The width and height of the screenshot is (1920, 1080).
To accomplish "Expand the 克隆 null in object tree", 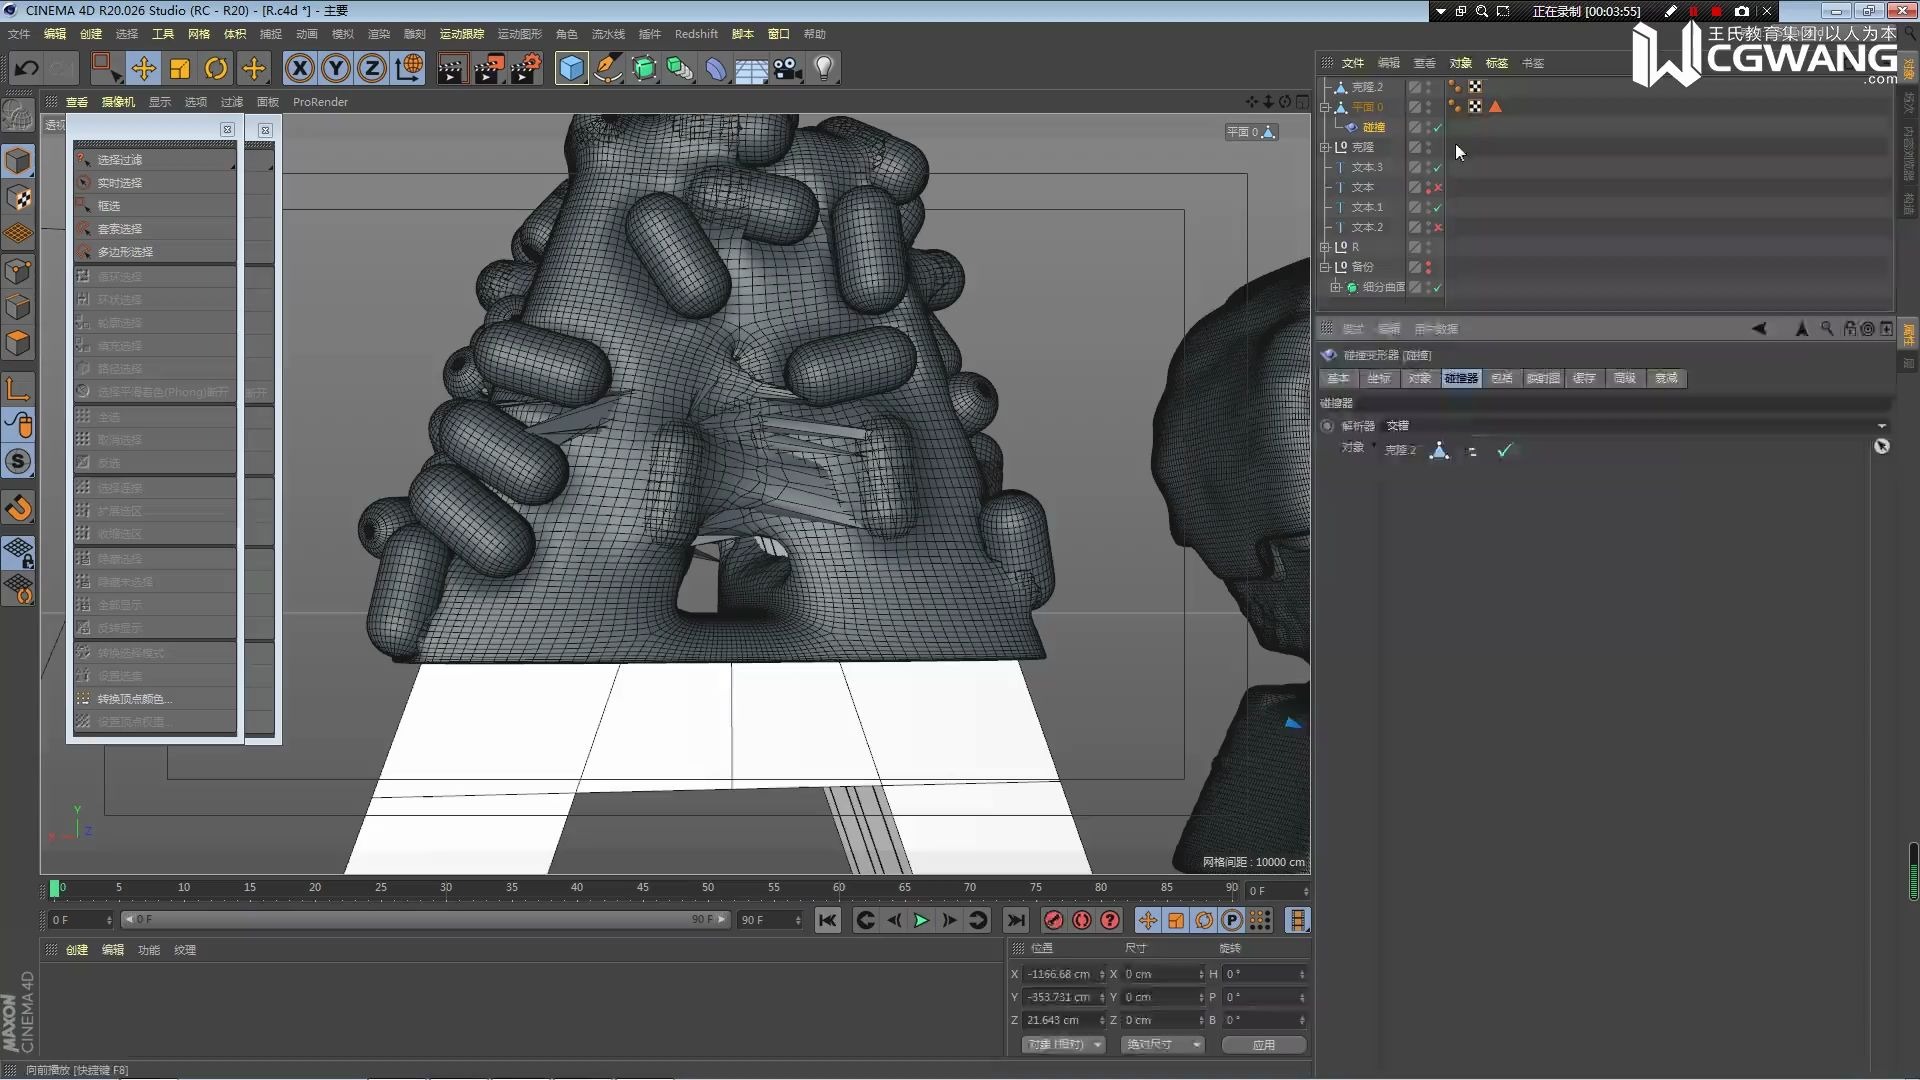I will coord(1326,147).
